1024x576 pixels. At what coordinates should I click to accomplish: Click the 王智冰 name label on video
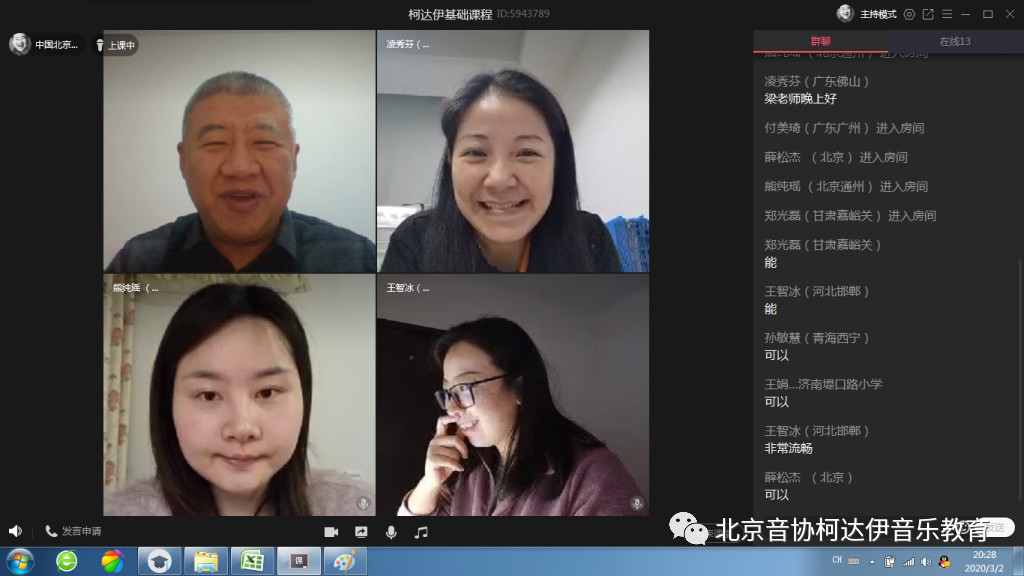[x=408, y=288]
